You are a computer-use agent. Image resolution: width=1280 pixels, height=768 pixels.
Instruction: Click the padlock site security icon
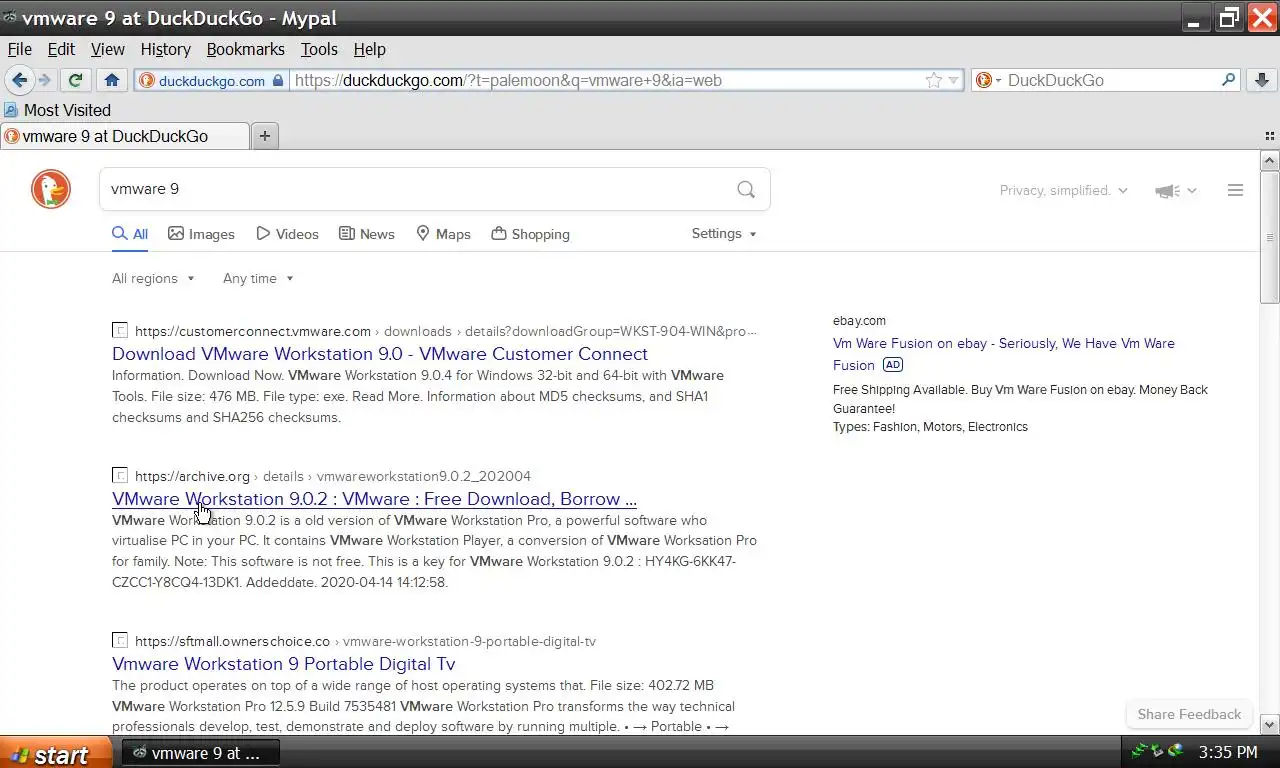[x=278, y=80]
